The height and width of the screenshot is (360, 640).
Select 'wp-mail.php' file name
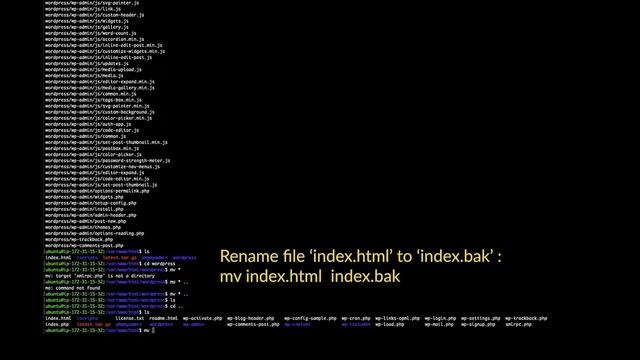pos(439,324)
